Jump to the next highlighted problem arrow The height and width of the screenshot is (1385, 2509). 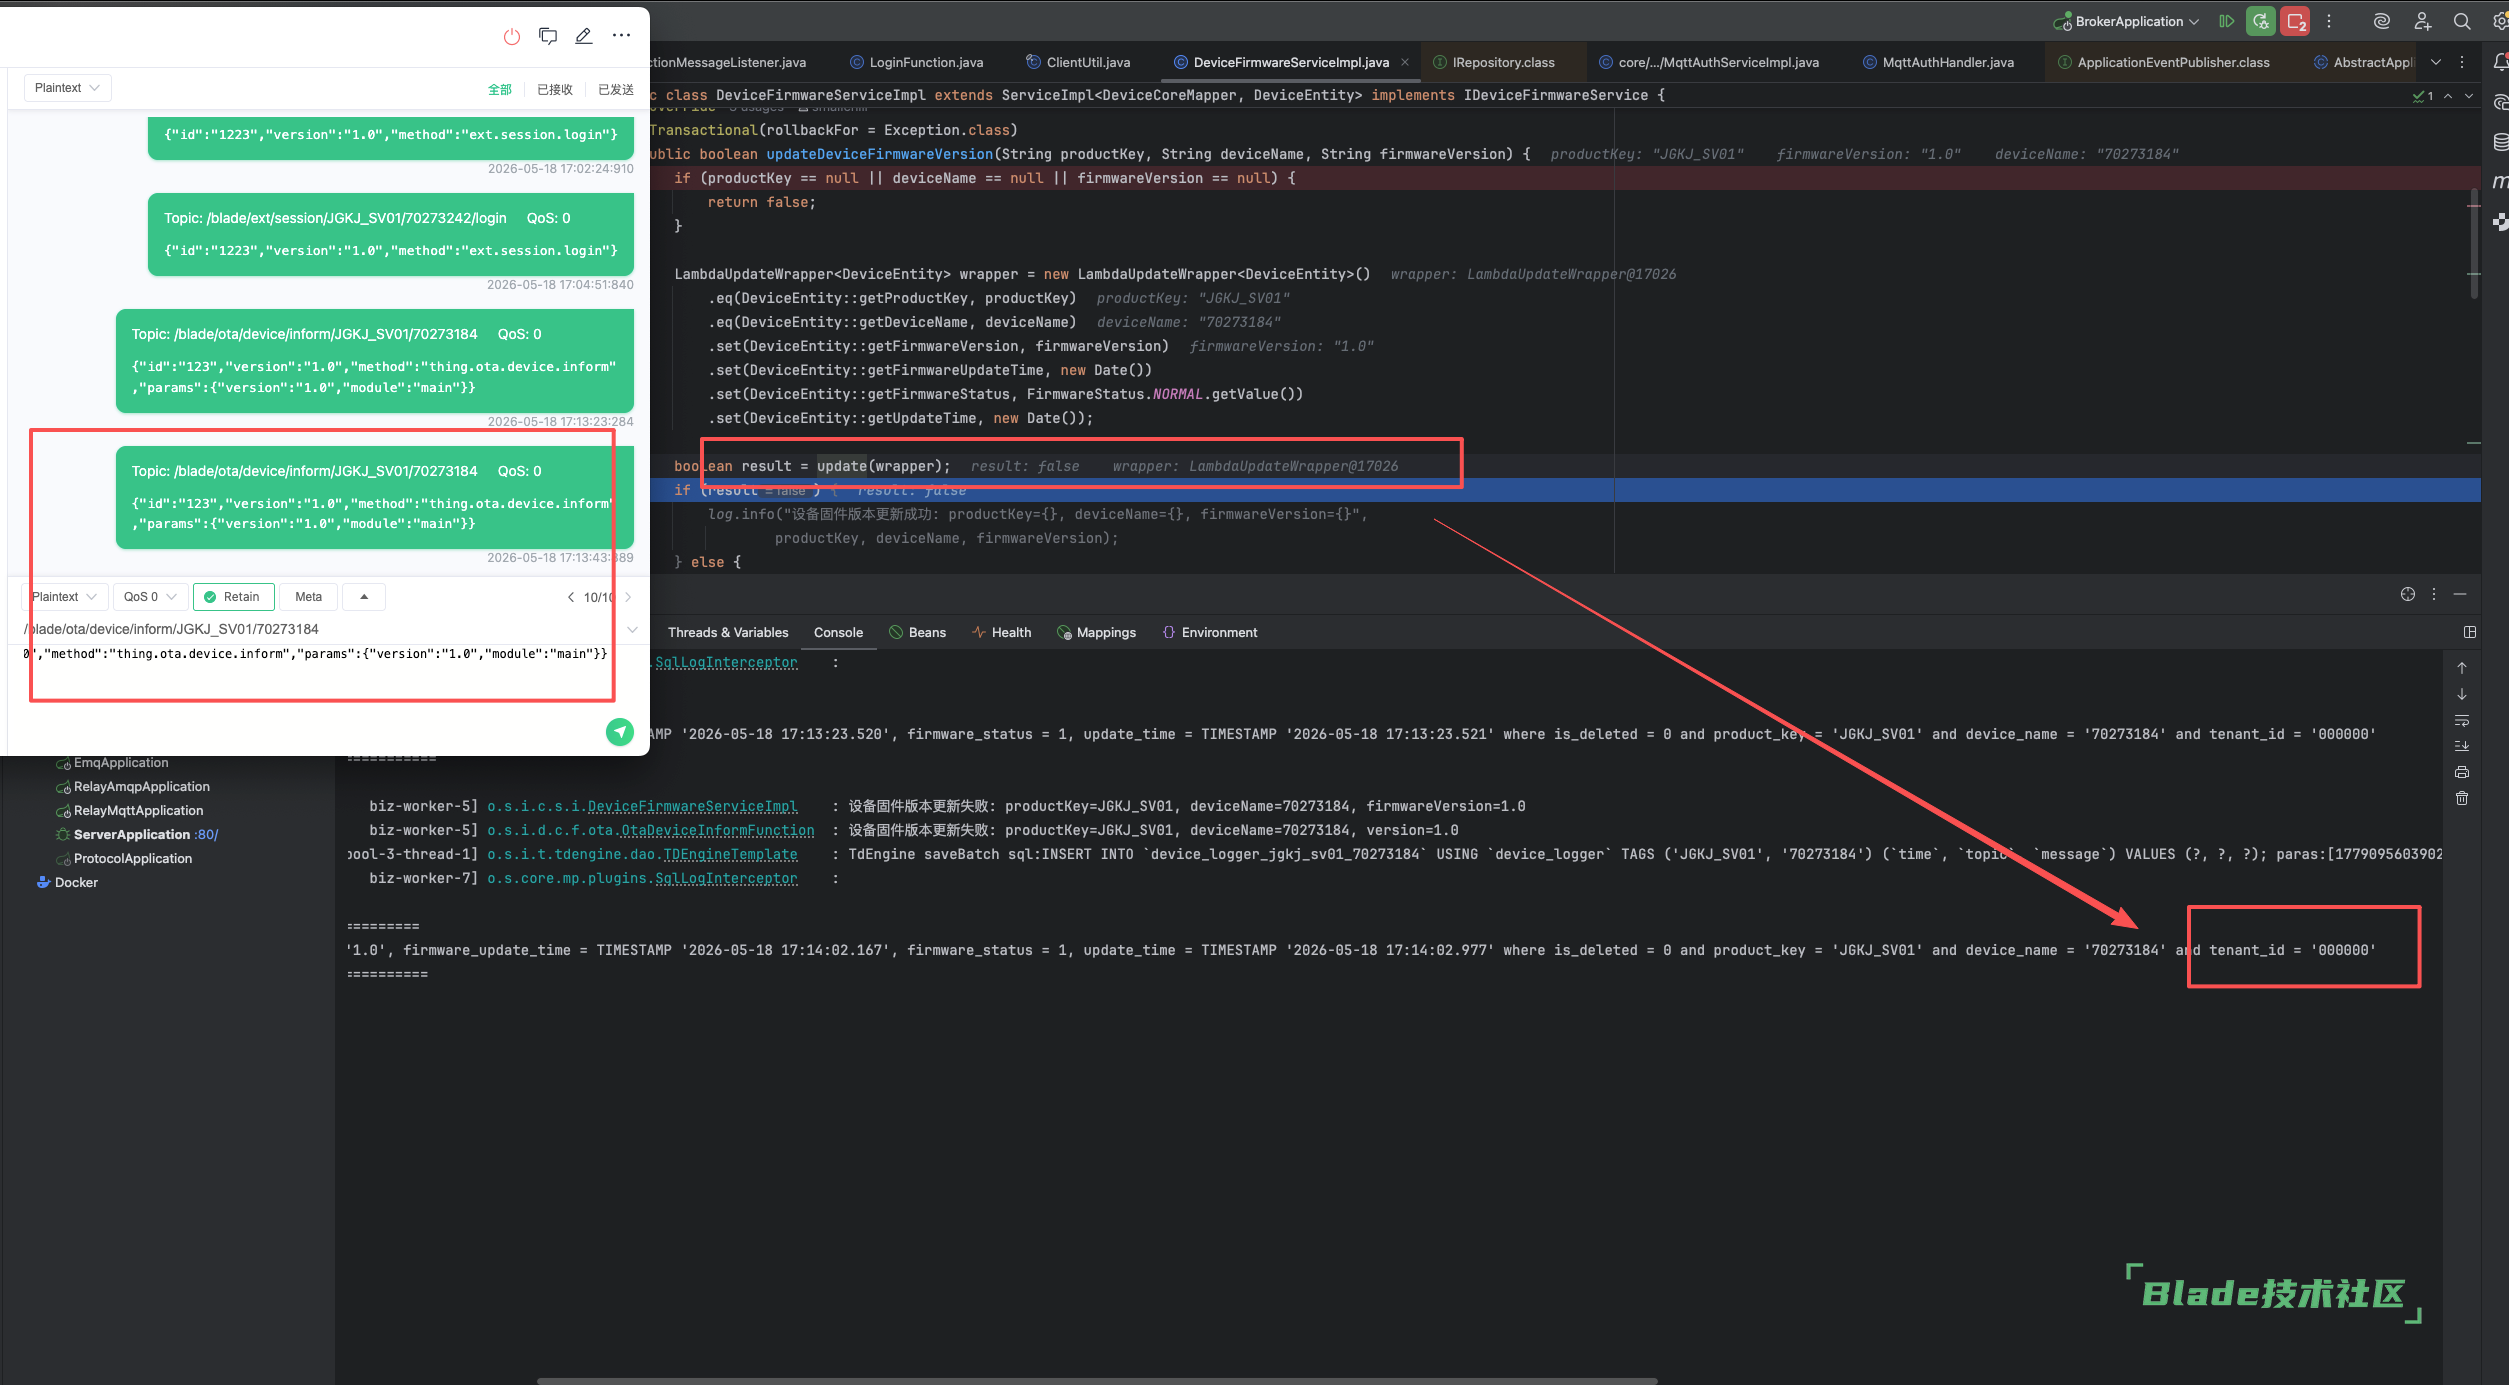click(x=2469, y=96)
